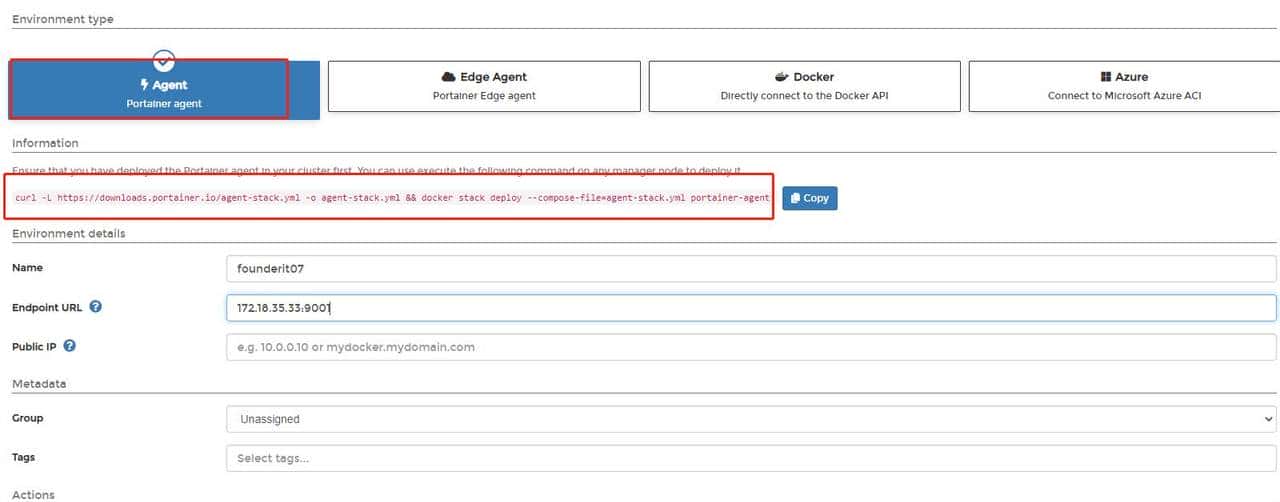
Task: Click the Azure Windows logo icon
Action: 1106,77
